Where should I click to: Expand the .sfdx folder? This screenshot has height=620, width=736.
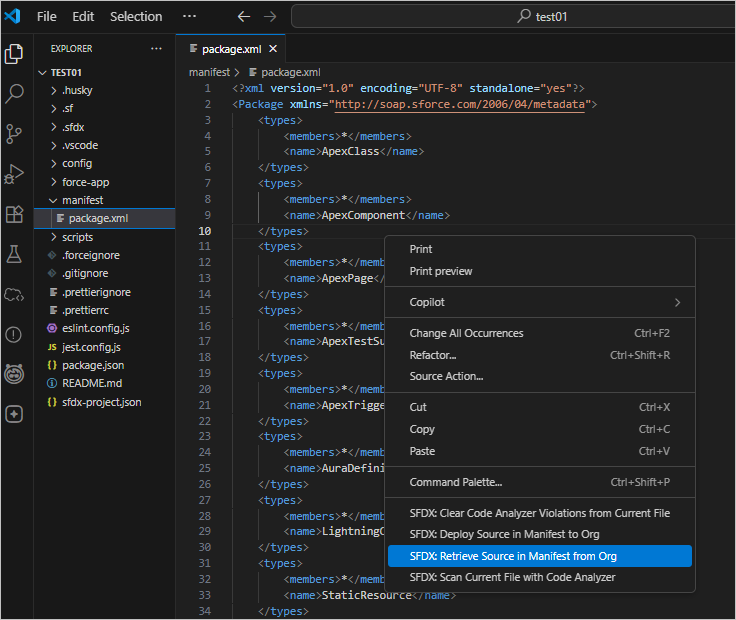104,127
